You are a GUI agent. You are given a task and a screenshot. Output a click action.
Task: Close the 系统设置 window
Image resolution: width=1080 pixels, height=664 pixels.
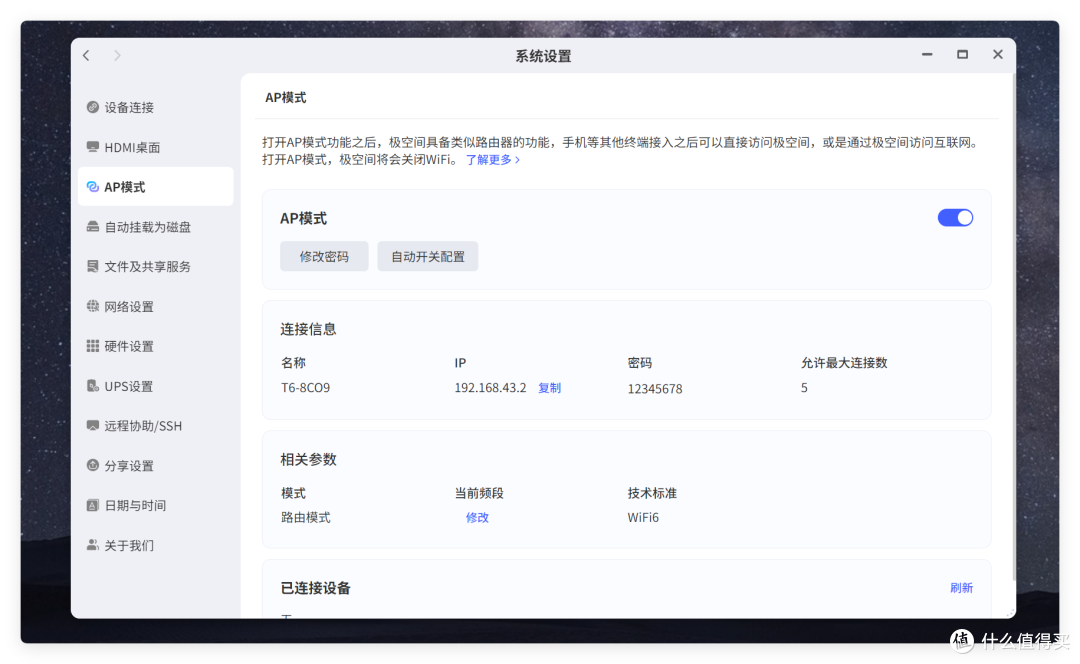click(997, 54)
